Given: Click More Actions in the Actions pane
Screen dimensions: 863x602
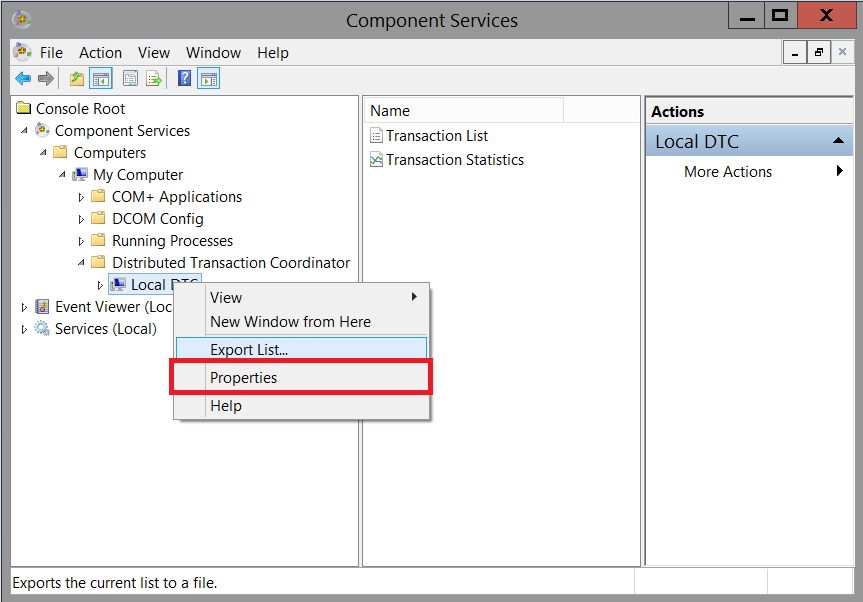Looking at the screenshot, I should coord(727,171).
